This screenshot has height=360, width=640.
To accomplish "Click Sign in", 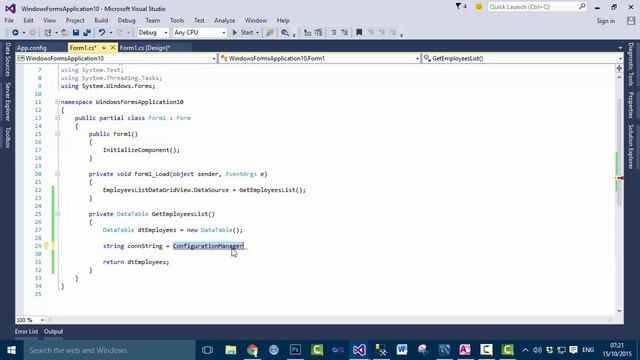I will pos(606,21).
